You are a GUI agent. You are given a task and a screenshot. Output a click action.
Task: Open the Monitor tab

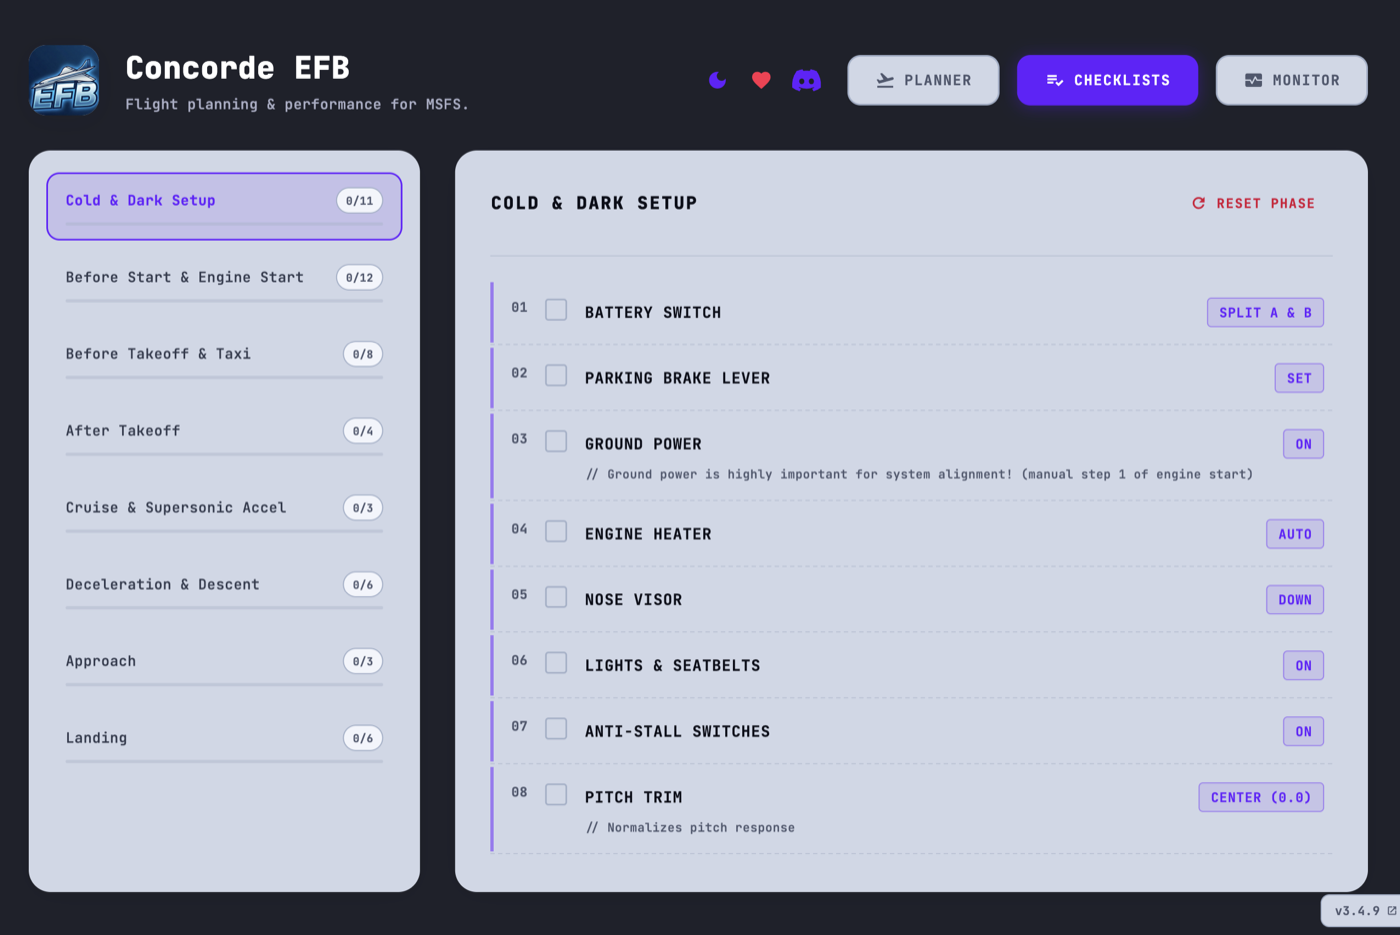pyautogui.click(x=1291, y=80)
